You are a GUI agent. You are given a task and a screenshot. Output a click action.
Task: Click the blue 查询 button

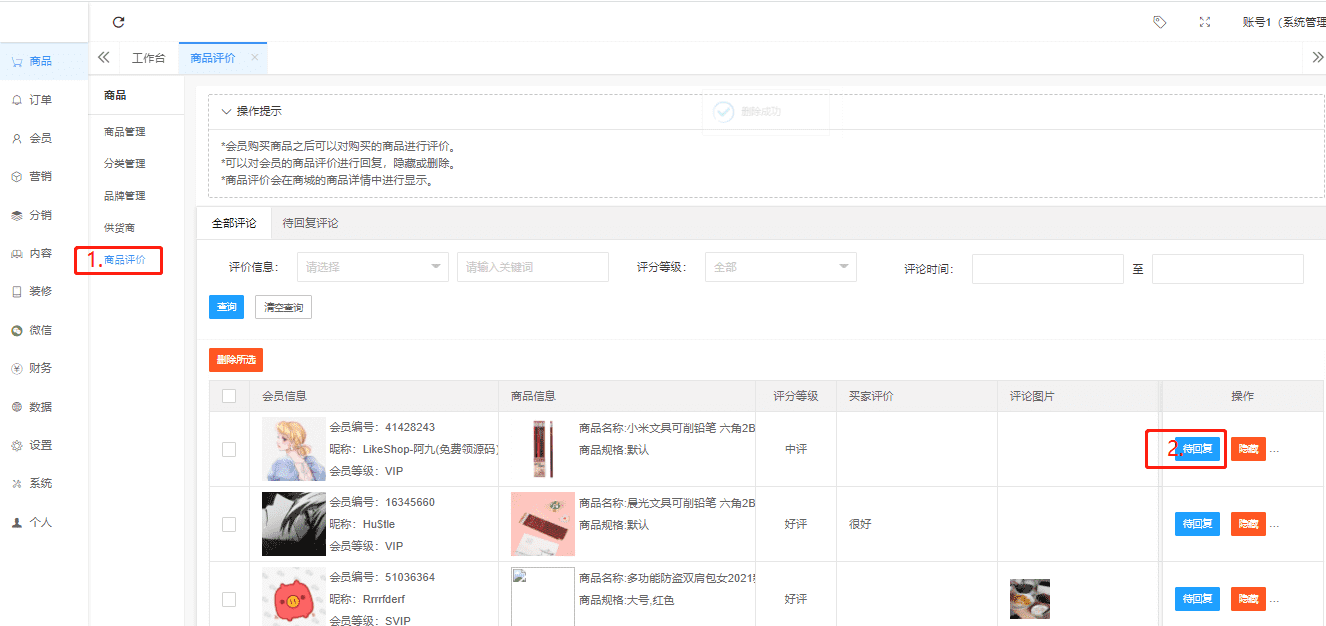[226, 307]
